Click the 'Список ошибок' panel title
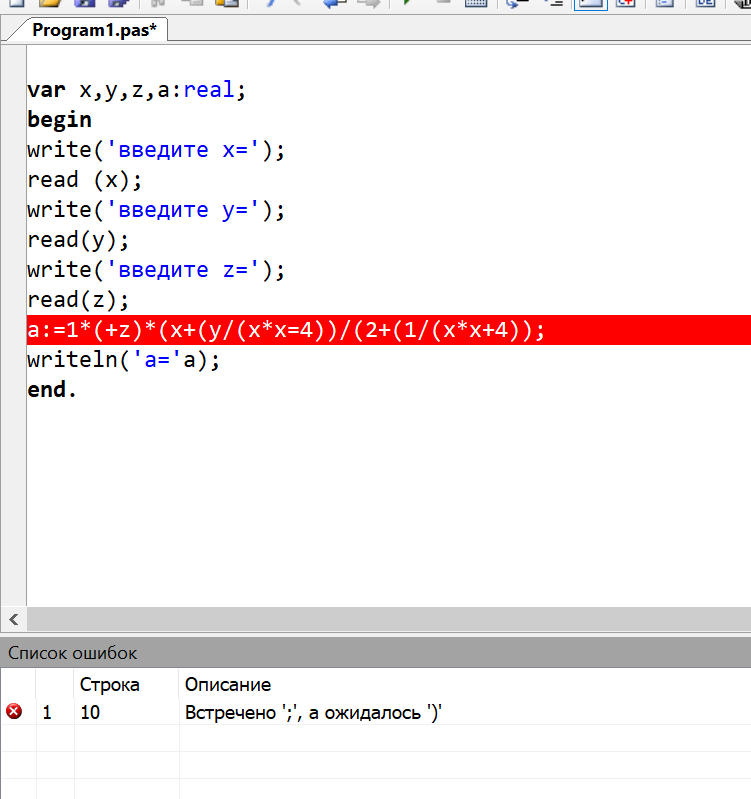 [x=72, y=653]
